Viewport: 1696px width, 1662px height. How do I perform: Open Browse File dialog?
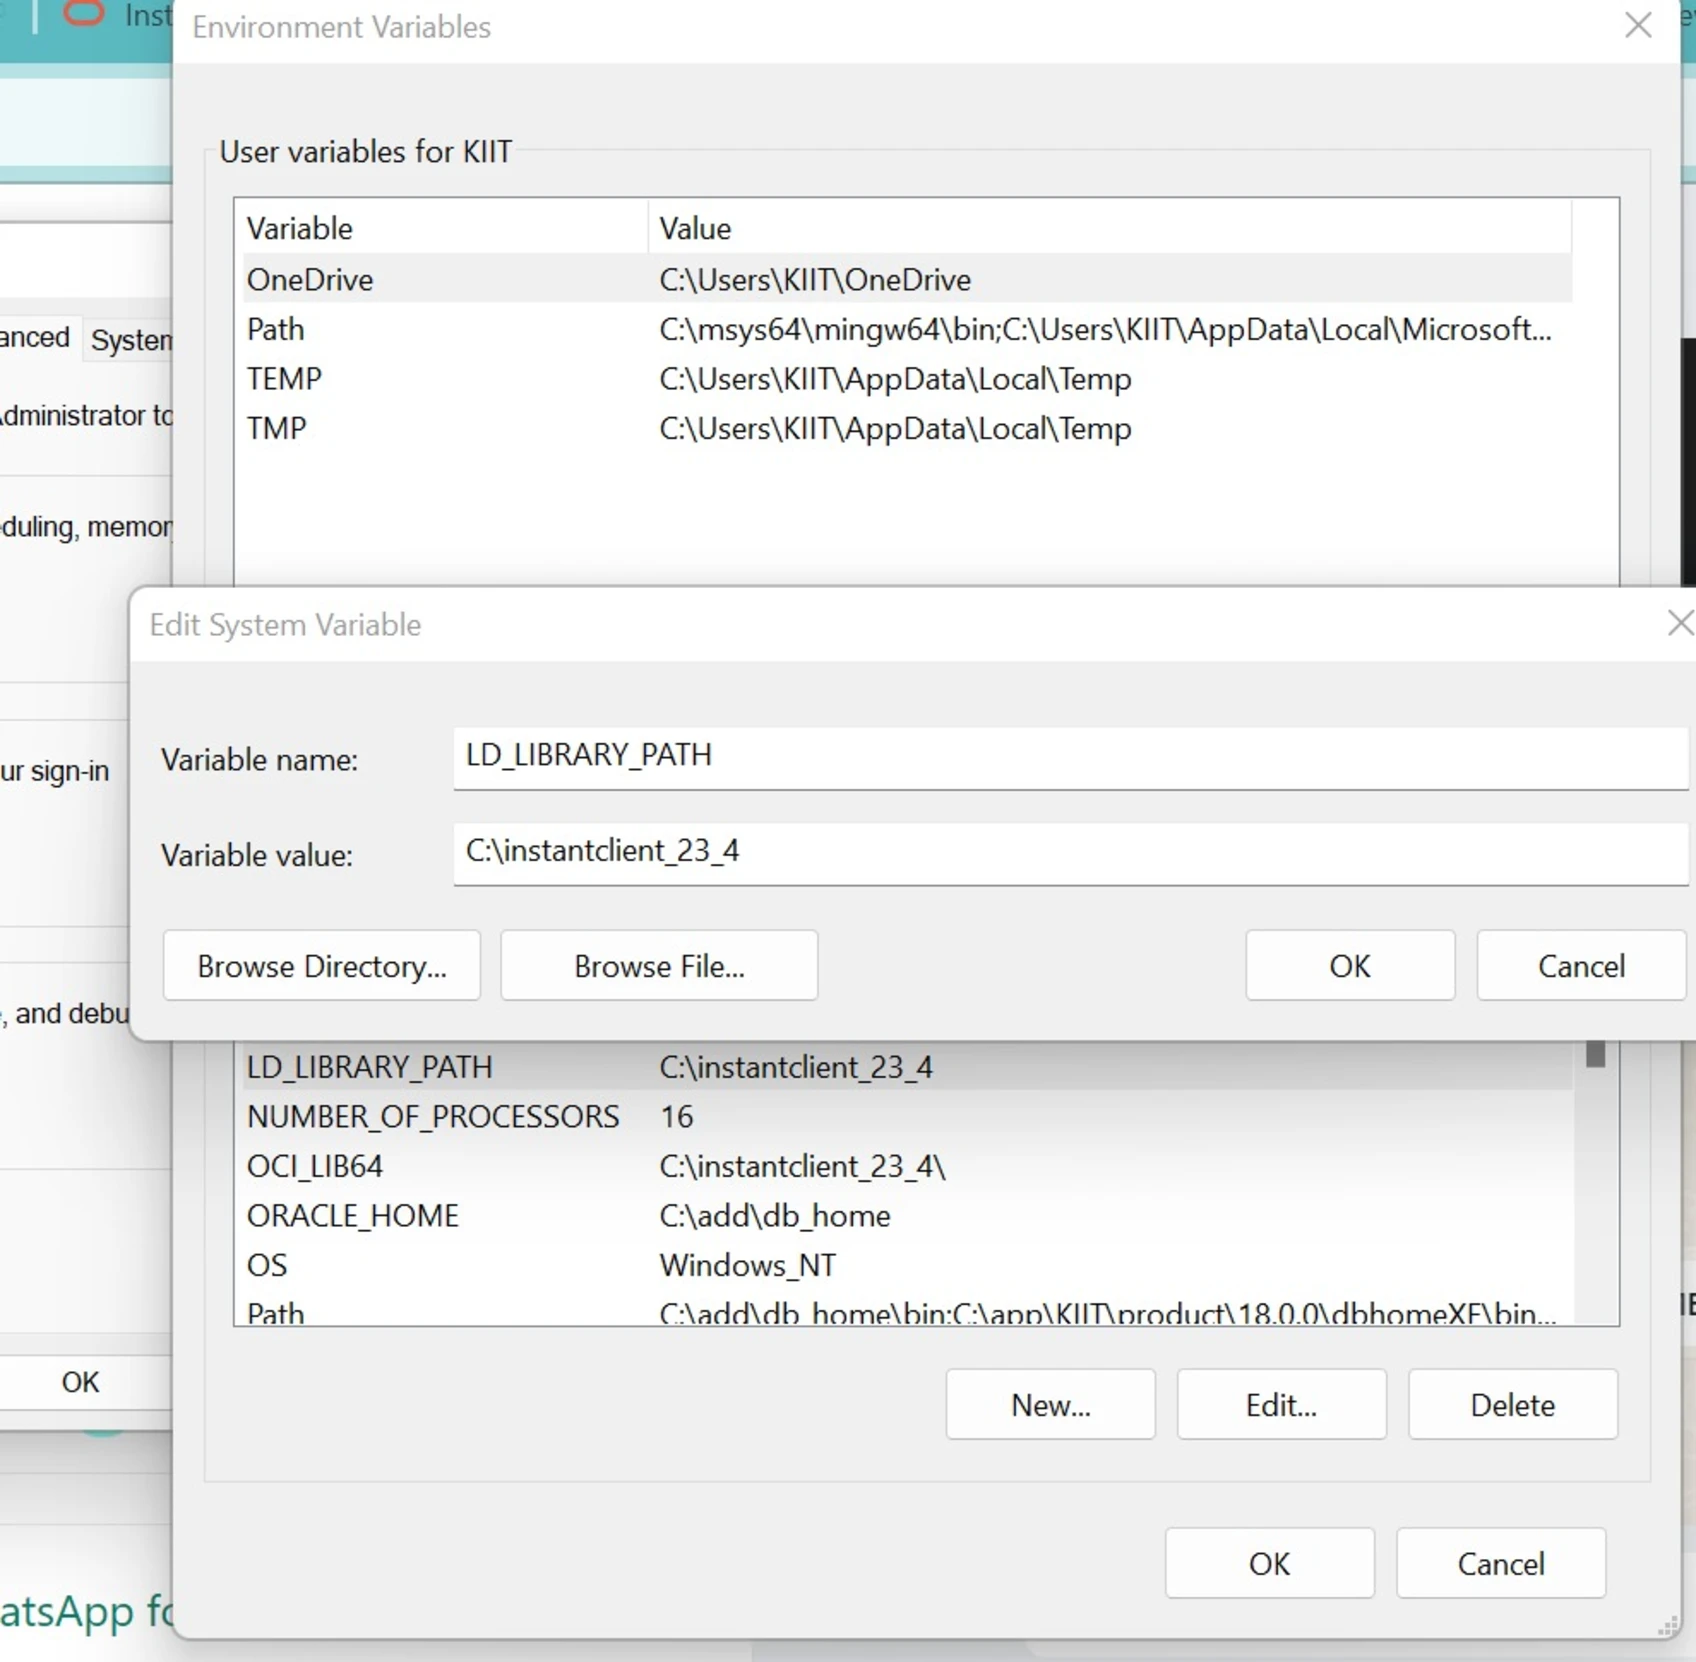pyautogui.click(x=659, y=965)
